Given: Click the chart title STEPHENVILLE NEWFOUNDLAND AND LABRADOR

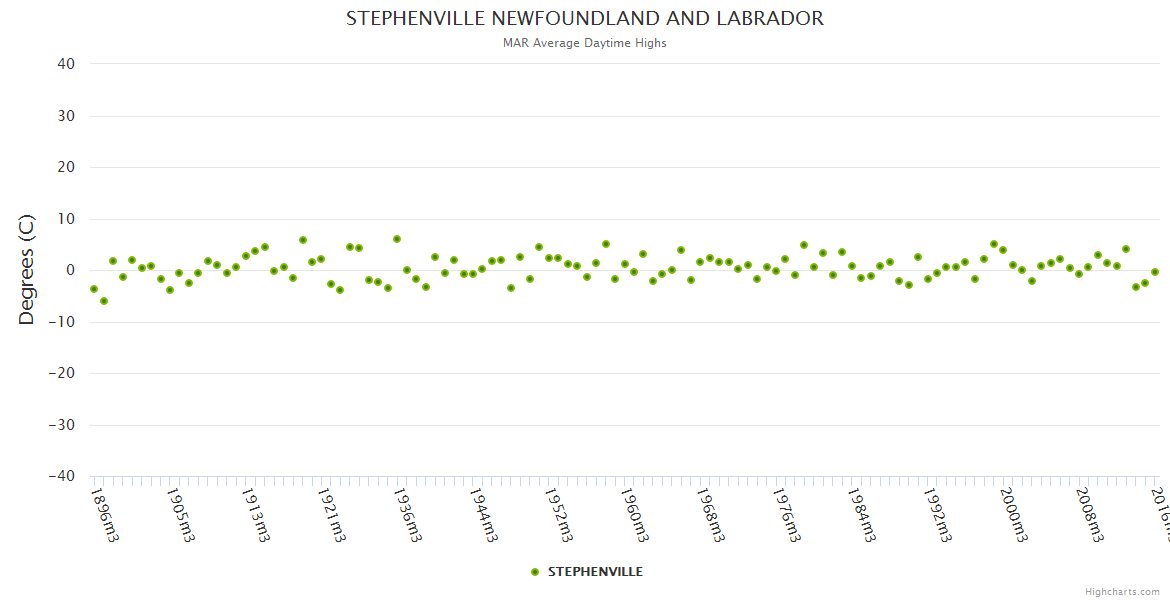Looking at the screenshot, I should pos(585,19).
